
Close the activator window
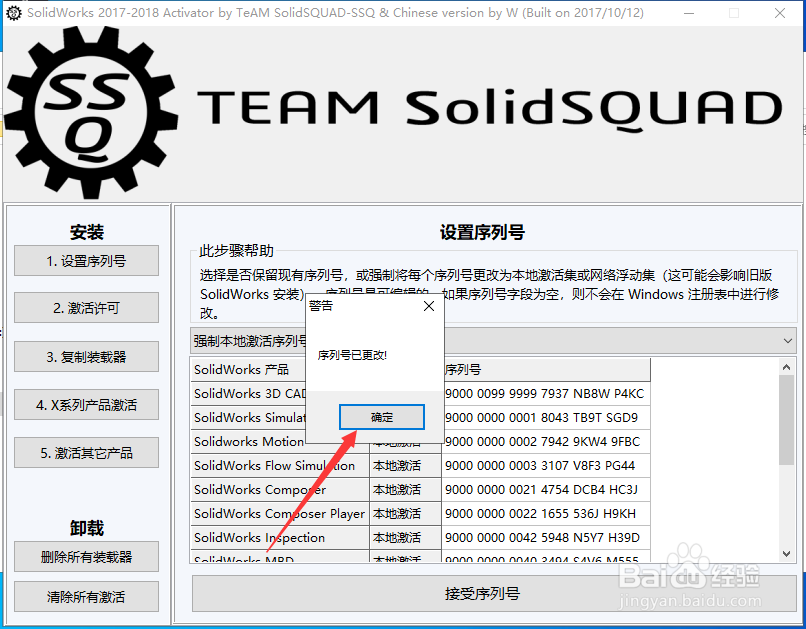pyautogui.click(x=780, y=13)
